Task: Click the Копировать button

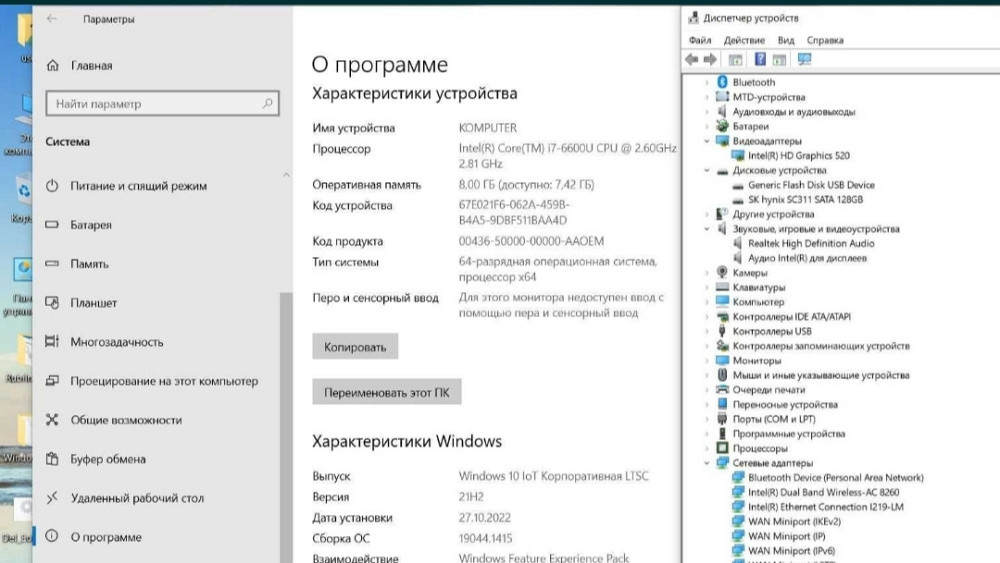Action: point(355,346)
